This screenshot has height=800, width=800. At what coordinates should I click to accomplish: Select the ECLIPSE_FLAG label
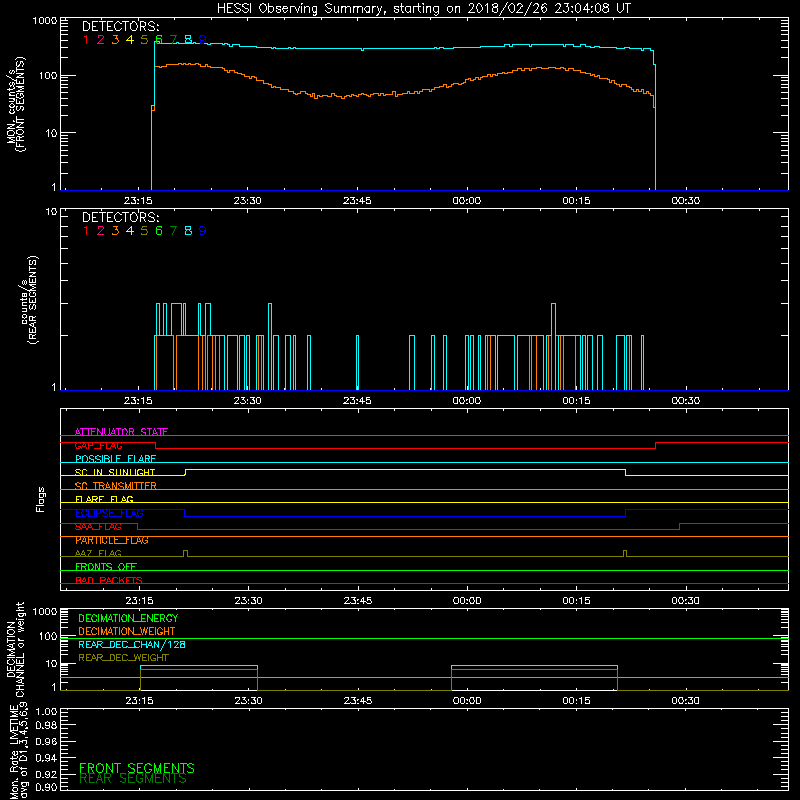(109, 513)
